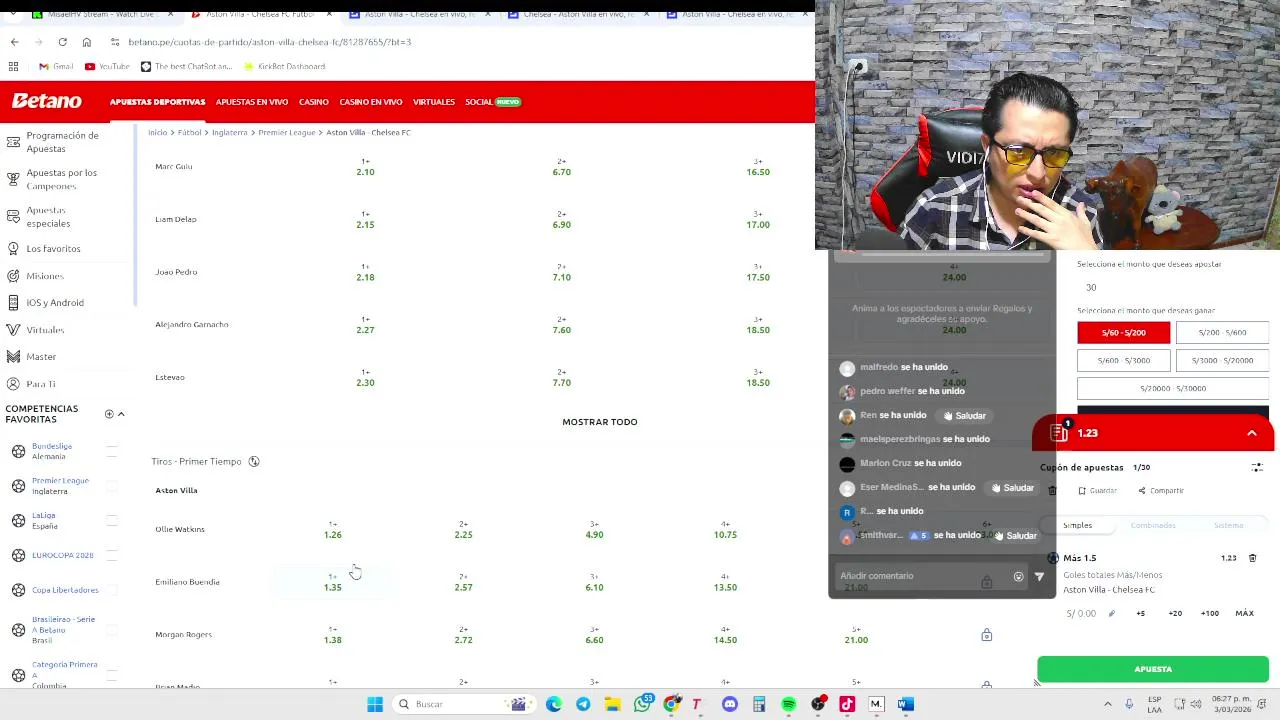Go back in browser history
This screenshot has height=720, width=1280.
pyautogui.click(x=14, y=42)
